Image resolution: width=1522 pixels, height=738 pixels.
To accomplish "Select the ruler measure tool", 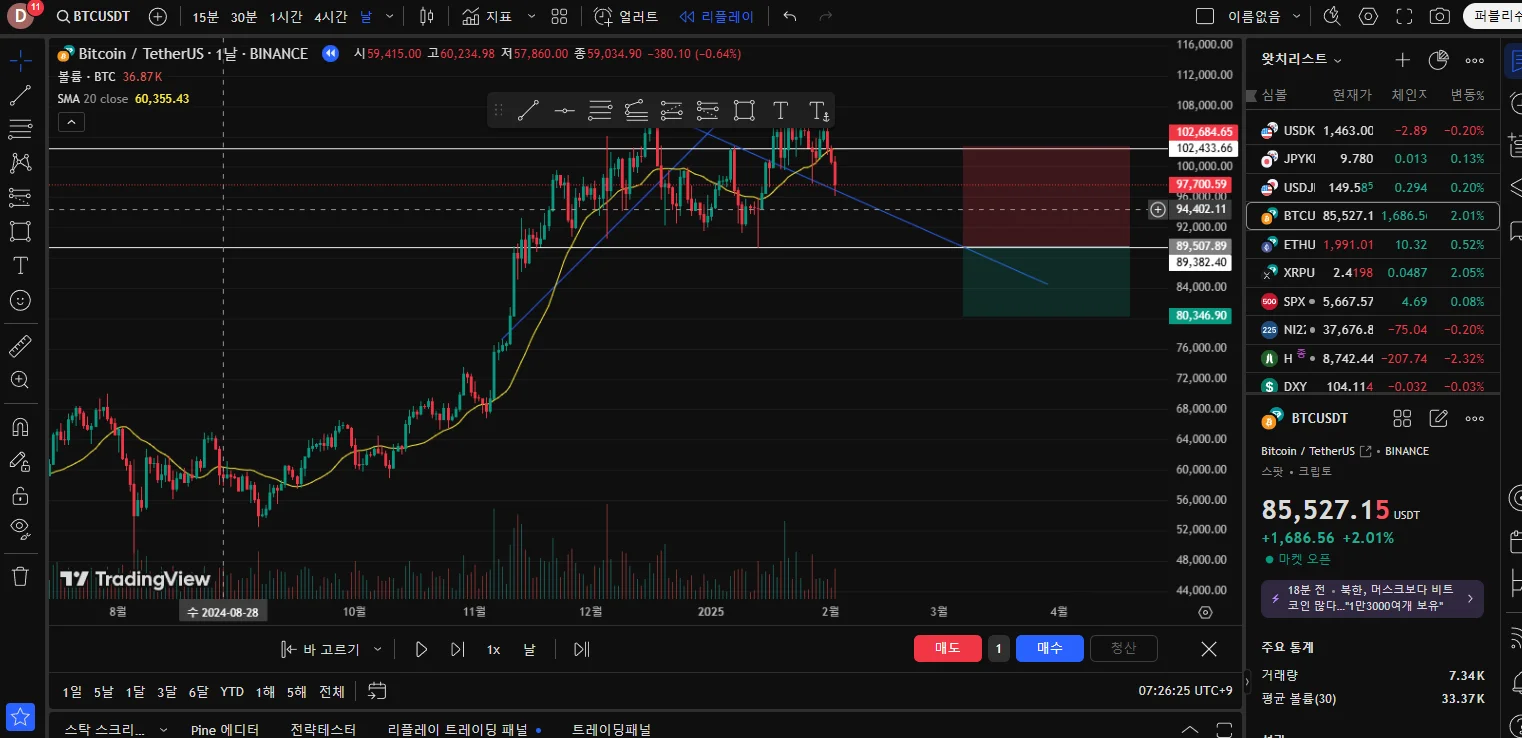I will coord(20,346).
